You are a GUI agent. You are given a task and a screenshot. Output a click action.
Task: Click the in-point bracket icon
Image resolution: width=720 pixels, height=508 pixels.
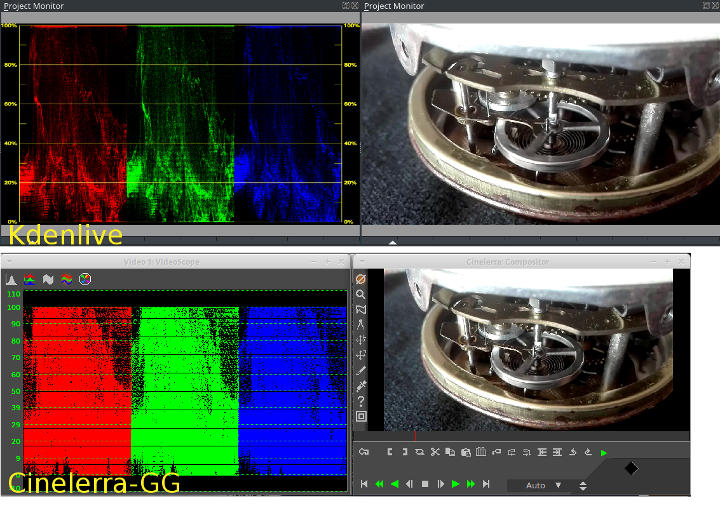[x=389, y=453]
